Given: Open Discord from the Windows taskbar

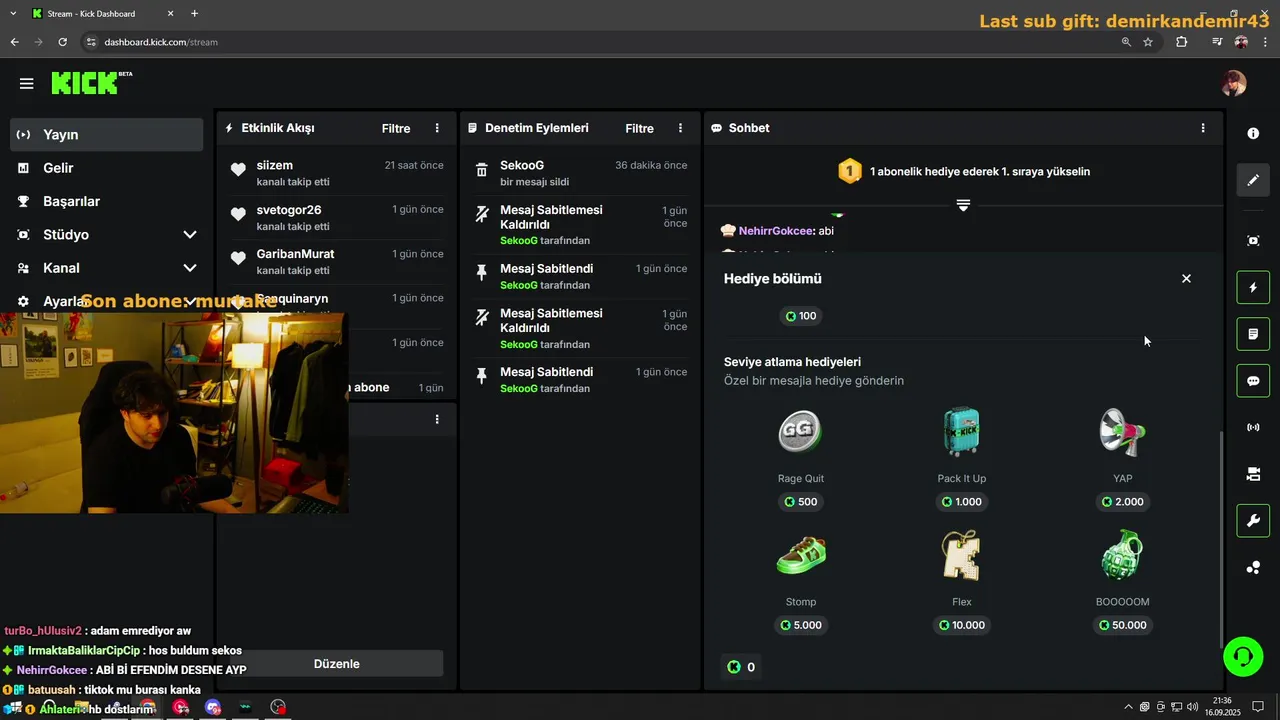Looking at the screenshot, I should 213,707.
